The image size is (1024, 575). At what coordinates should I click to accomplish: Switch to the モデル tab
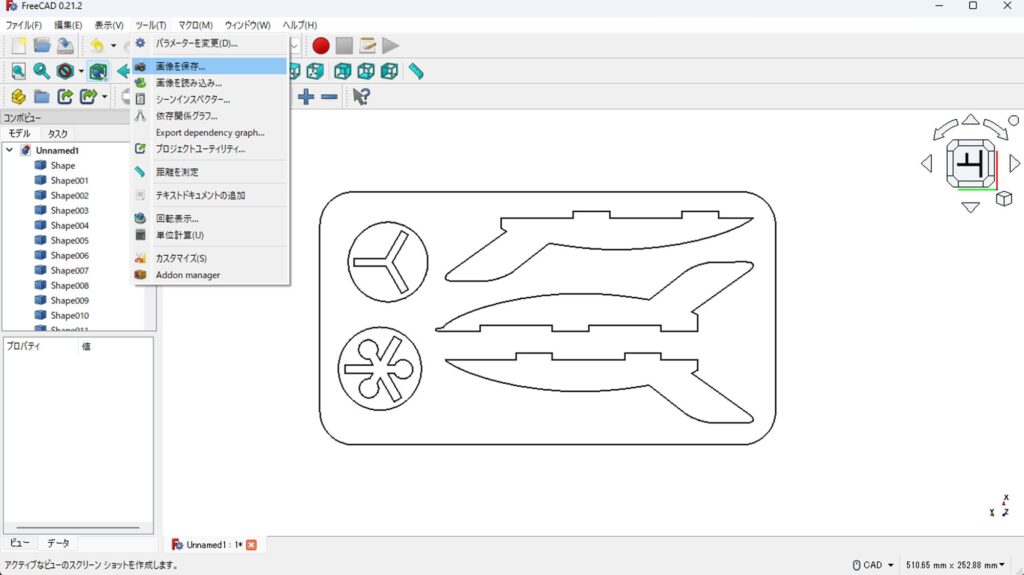[20, 133]
